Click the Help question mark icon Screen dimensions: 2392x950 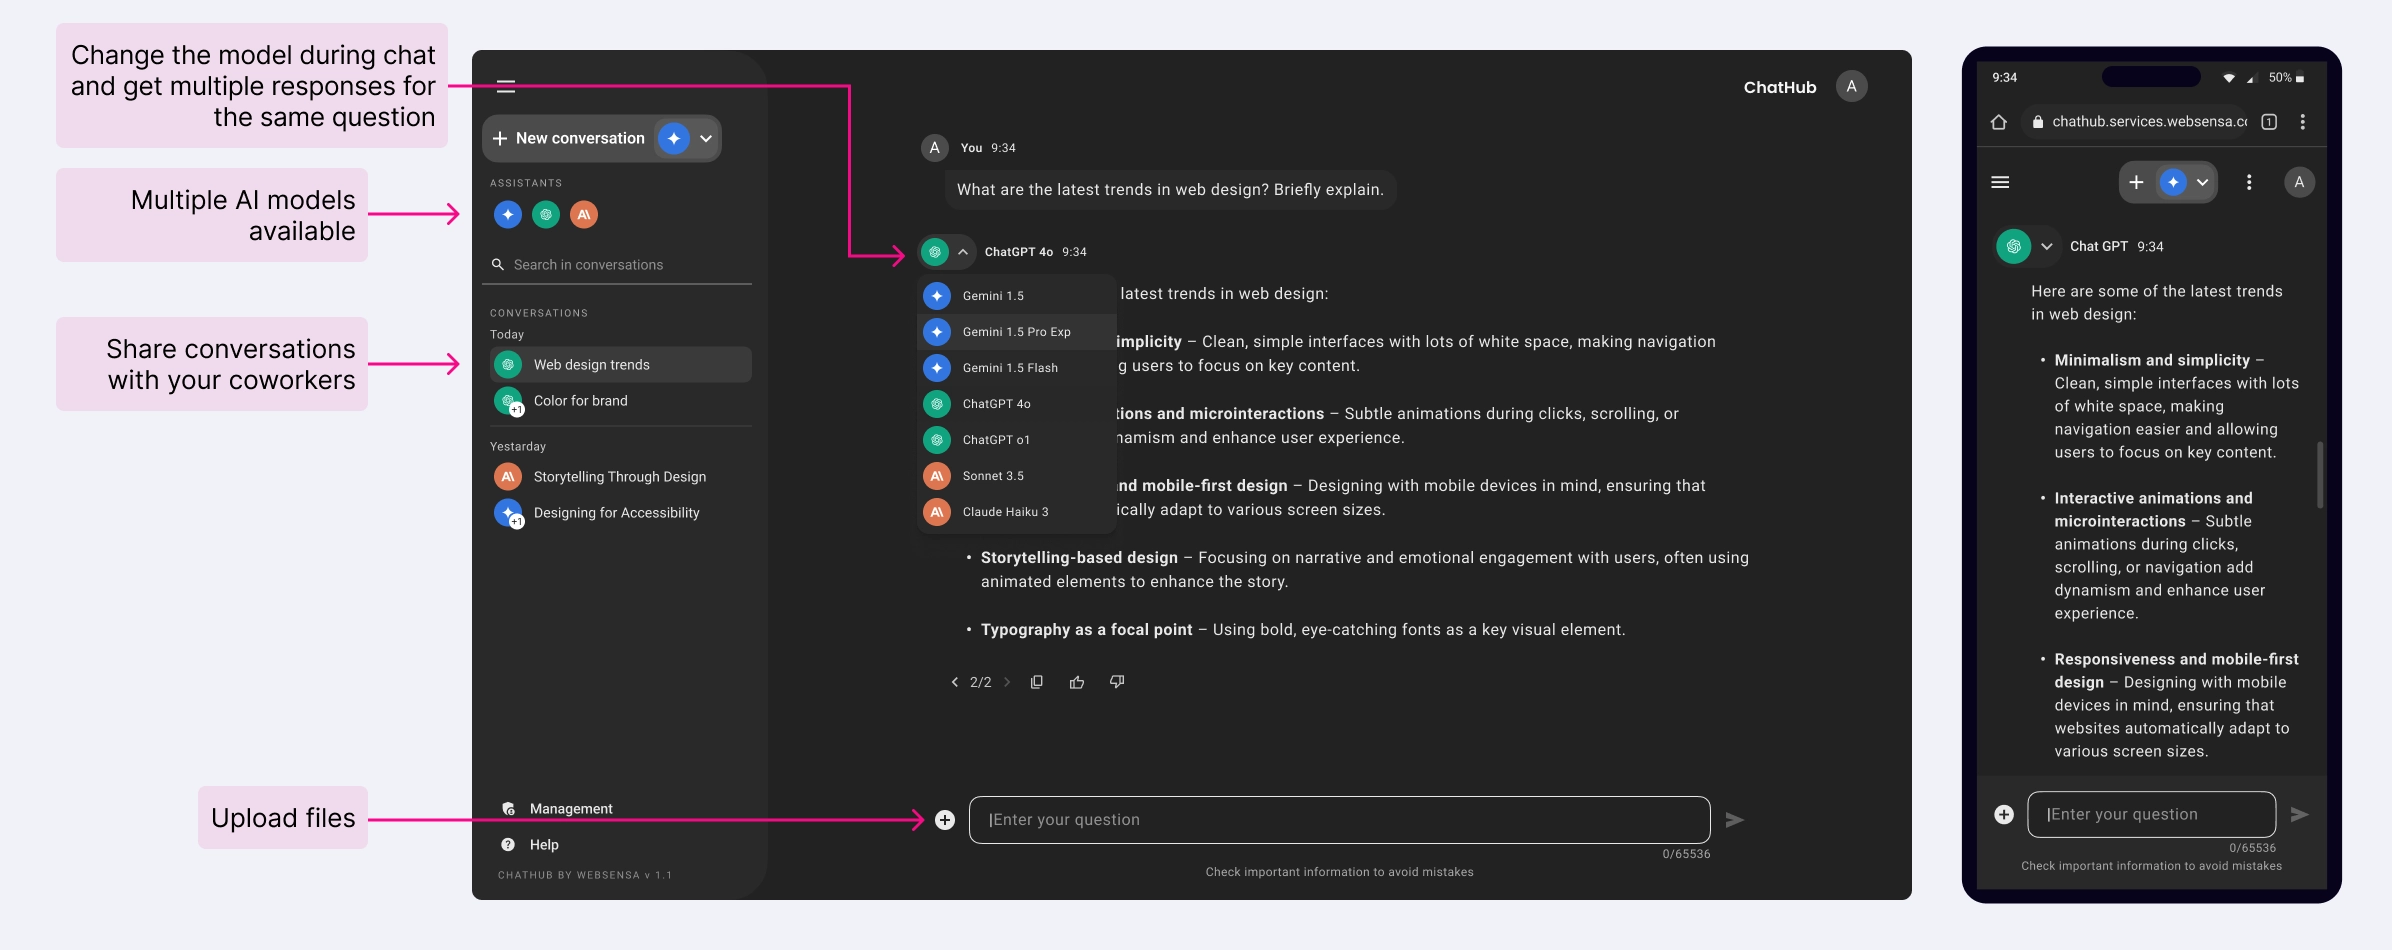tap(508, 845)
